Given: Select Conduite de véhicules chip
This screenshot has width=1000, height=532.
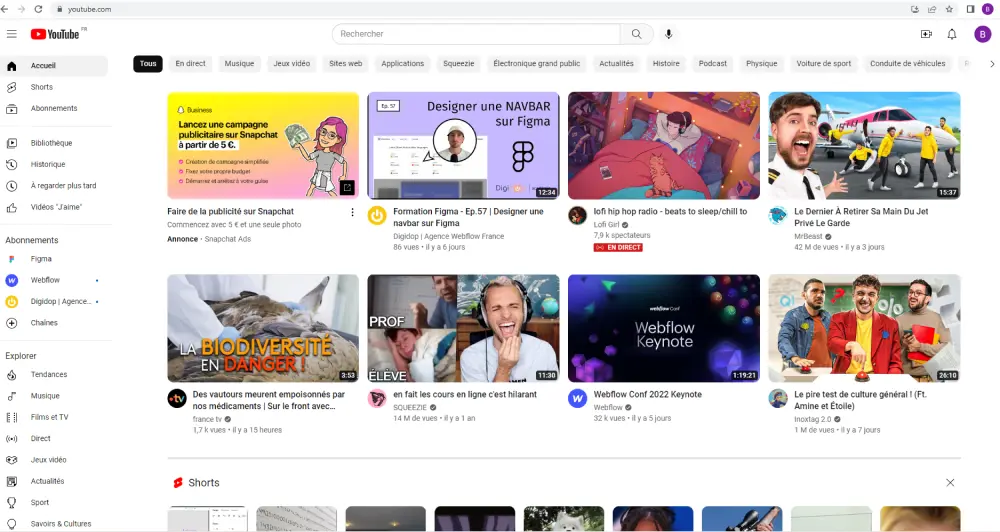Looking at the screenshot, I should pyautogui.click(x=908, y=64).
